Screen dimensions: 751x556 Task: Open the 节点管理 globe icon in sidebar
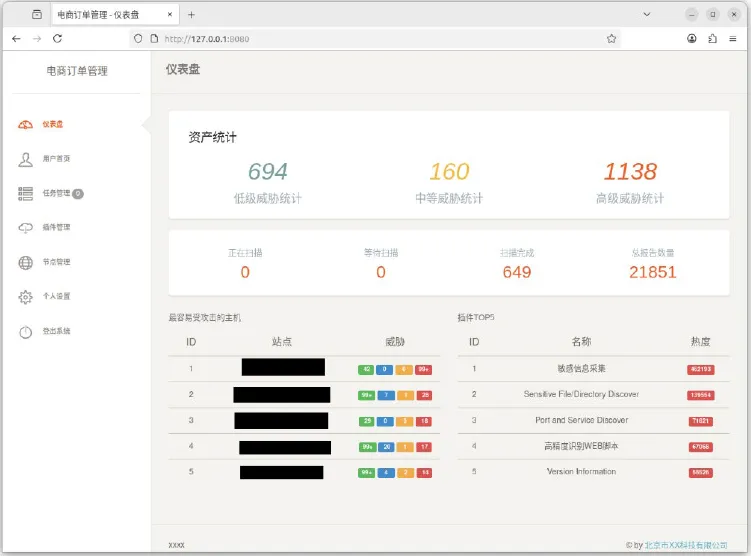click(x=25, y=262)
